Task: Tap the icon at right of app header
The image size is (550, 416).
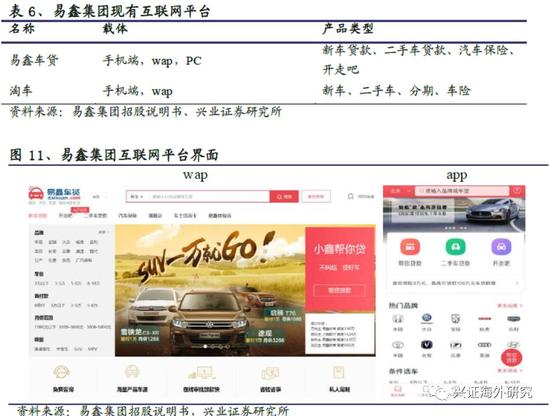Action: tap(517, 191)
